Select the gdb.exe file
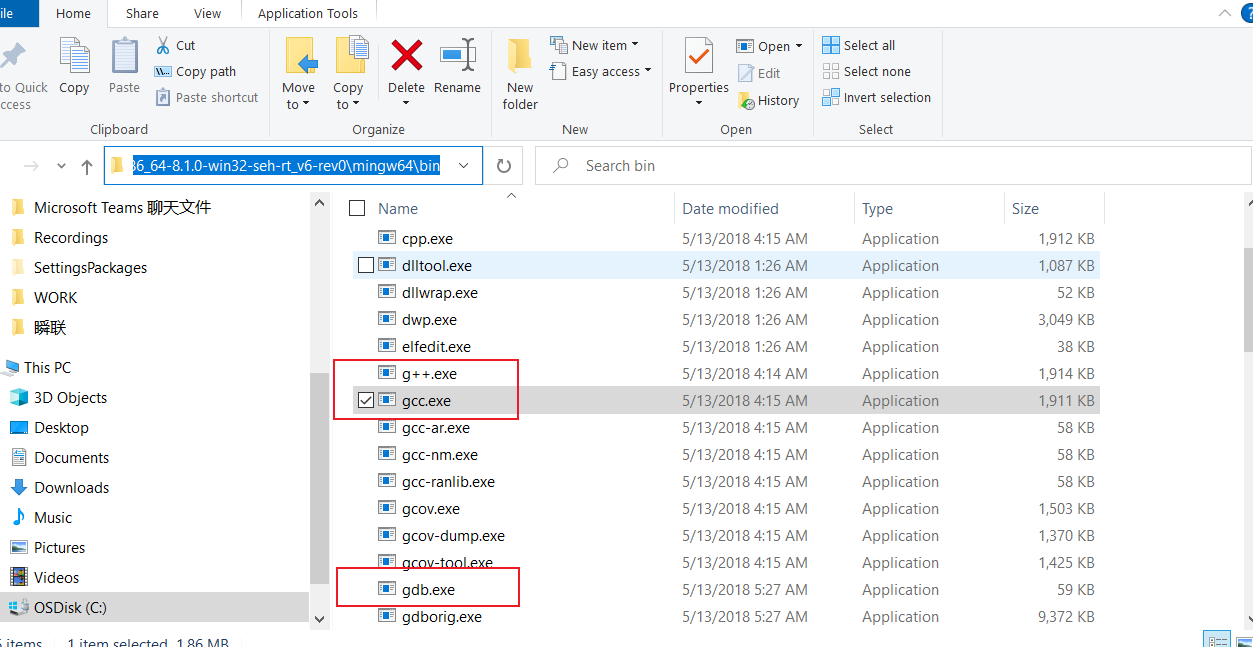Viewport: 1253px width, 647px height. [428, 589]
